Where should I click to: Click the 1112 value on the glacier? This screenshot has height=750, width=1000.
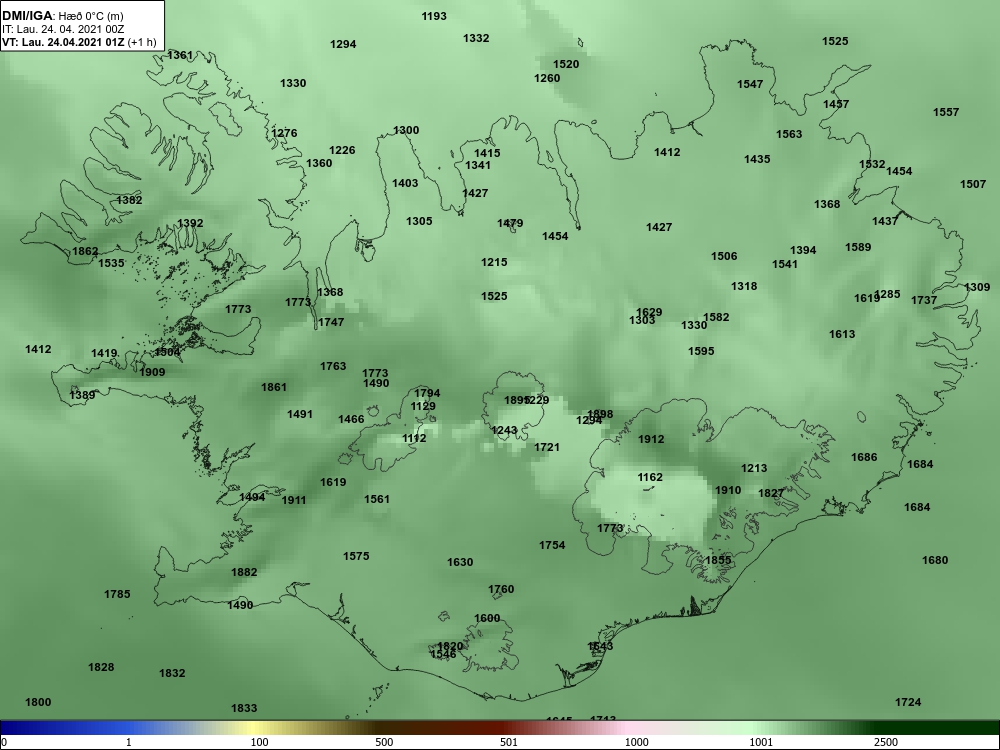coord(414,438)
